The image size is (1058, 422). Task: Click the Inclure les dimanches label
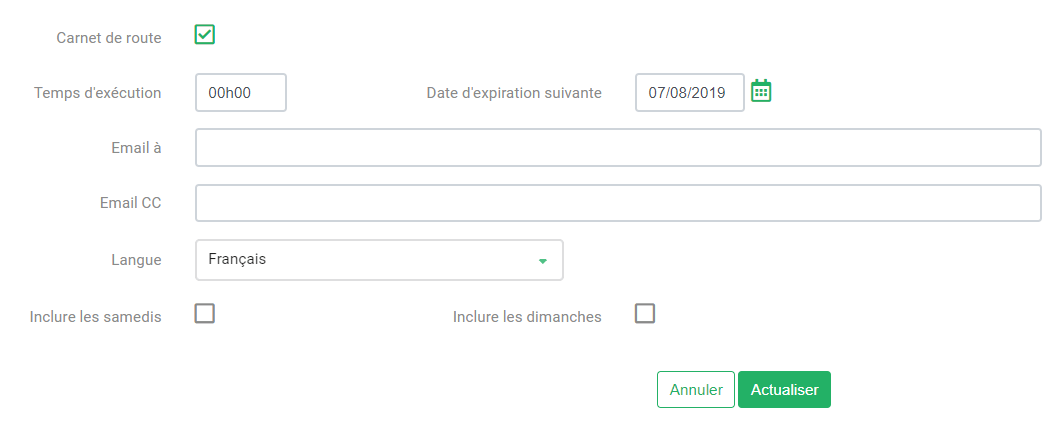pyautogui.click(x=527, y=317)
